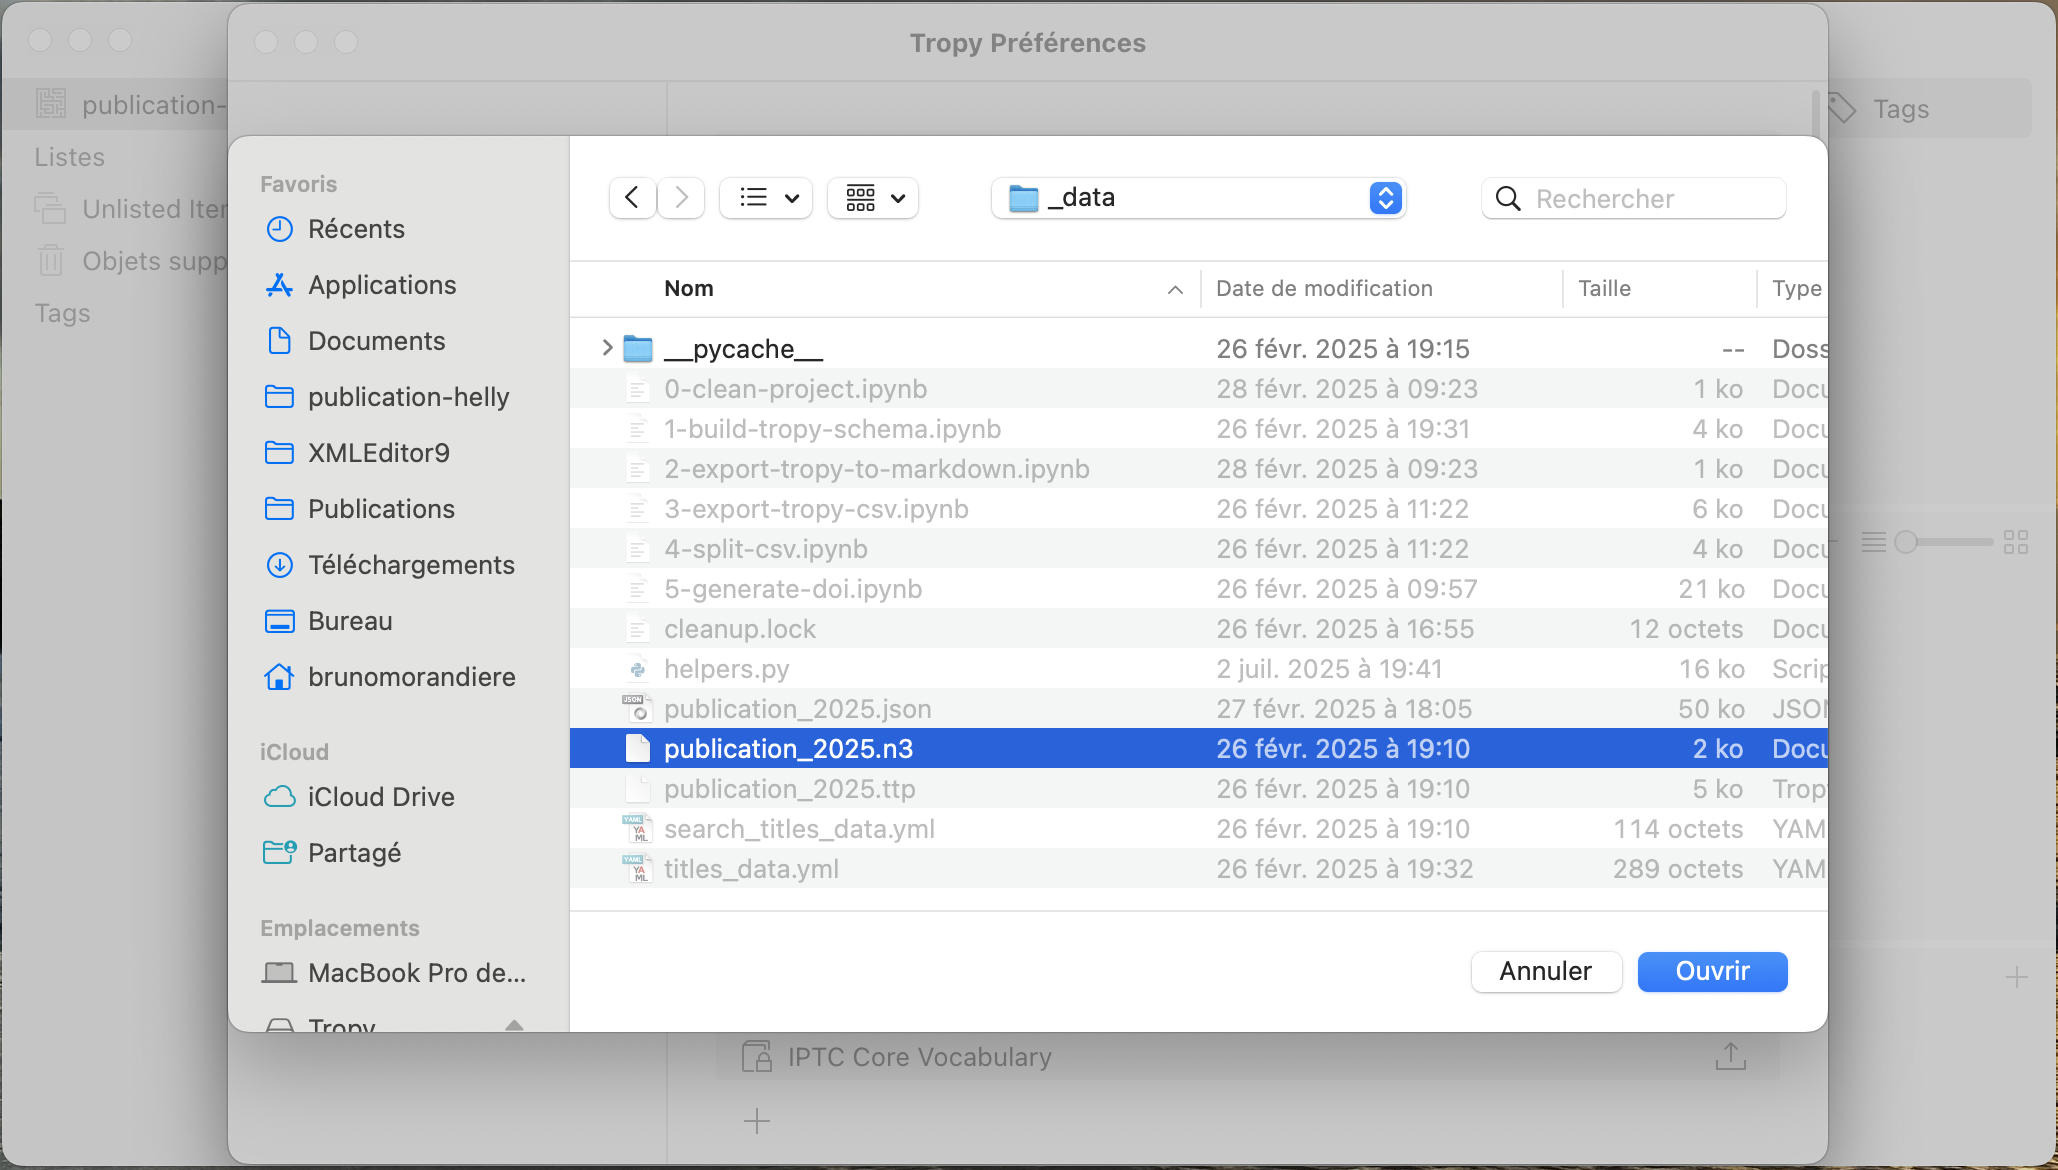Select the Bureau sidebar item
The image size is (2058, 1170).
(350, 621)
